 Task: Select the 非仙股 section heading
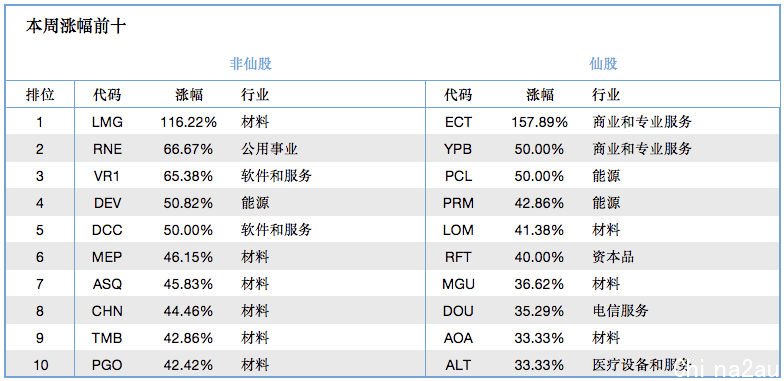pyautogui.click(x=250, y=64)
